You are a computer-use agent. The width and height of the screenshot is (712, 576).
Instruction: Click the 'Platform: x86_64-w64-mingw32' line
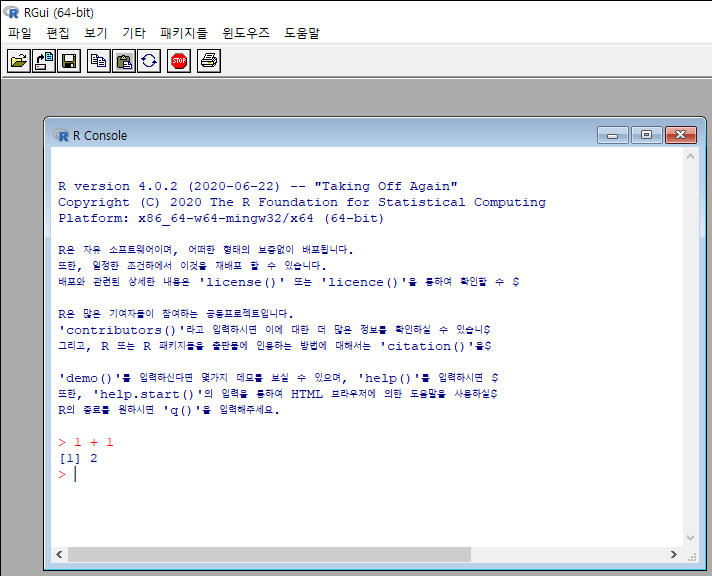click(x=221, y=218)
